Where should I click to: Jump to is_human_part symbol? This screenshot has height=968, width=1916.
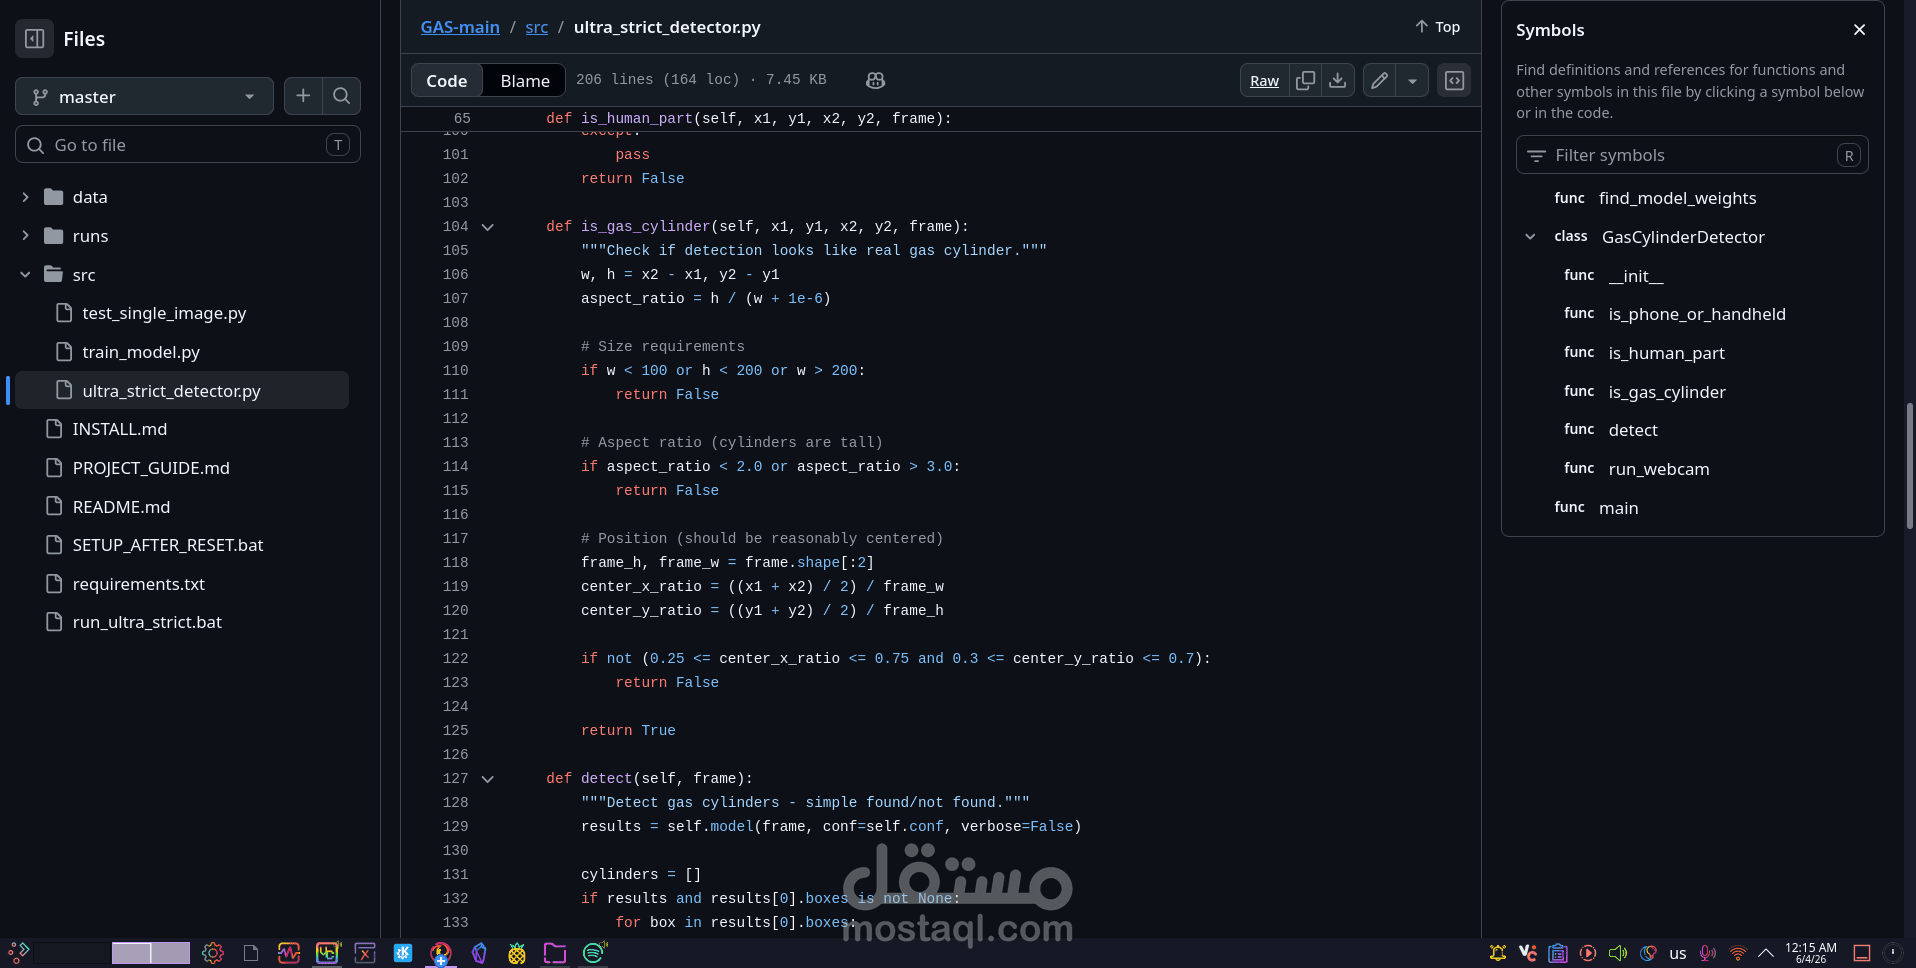pos(1666,353)
